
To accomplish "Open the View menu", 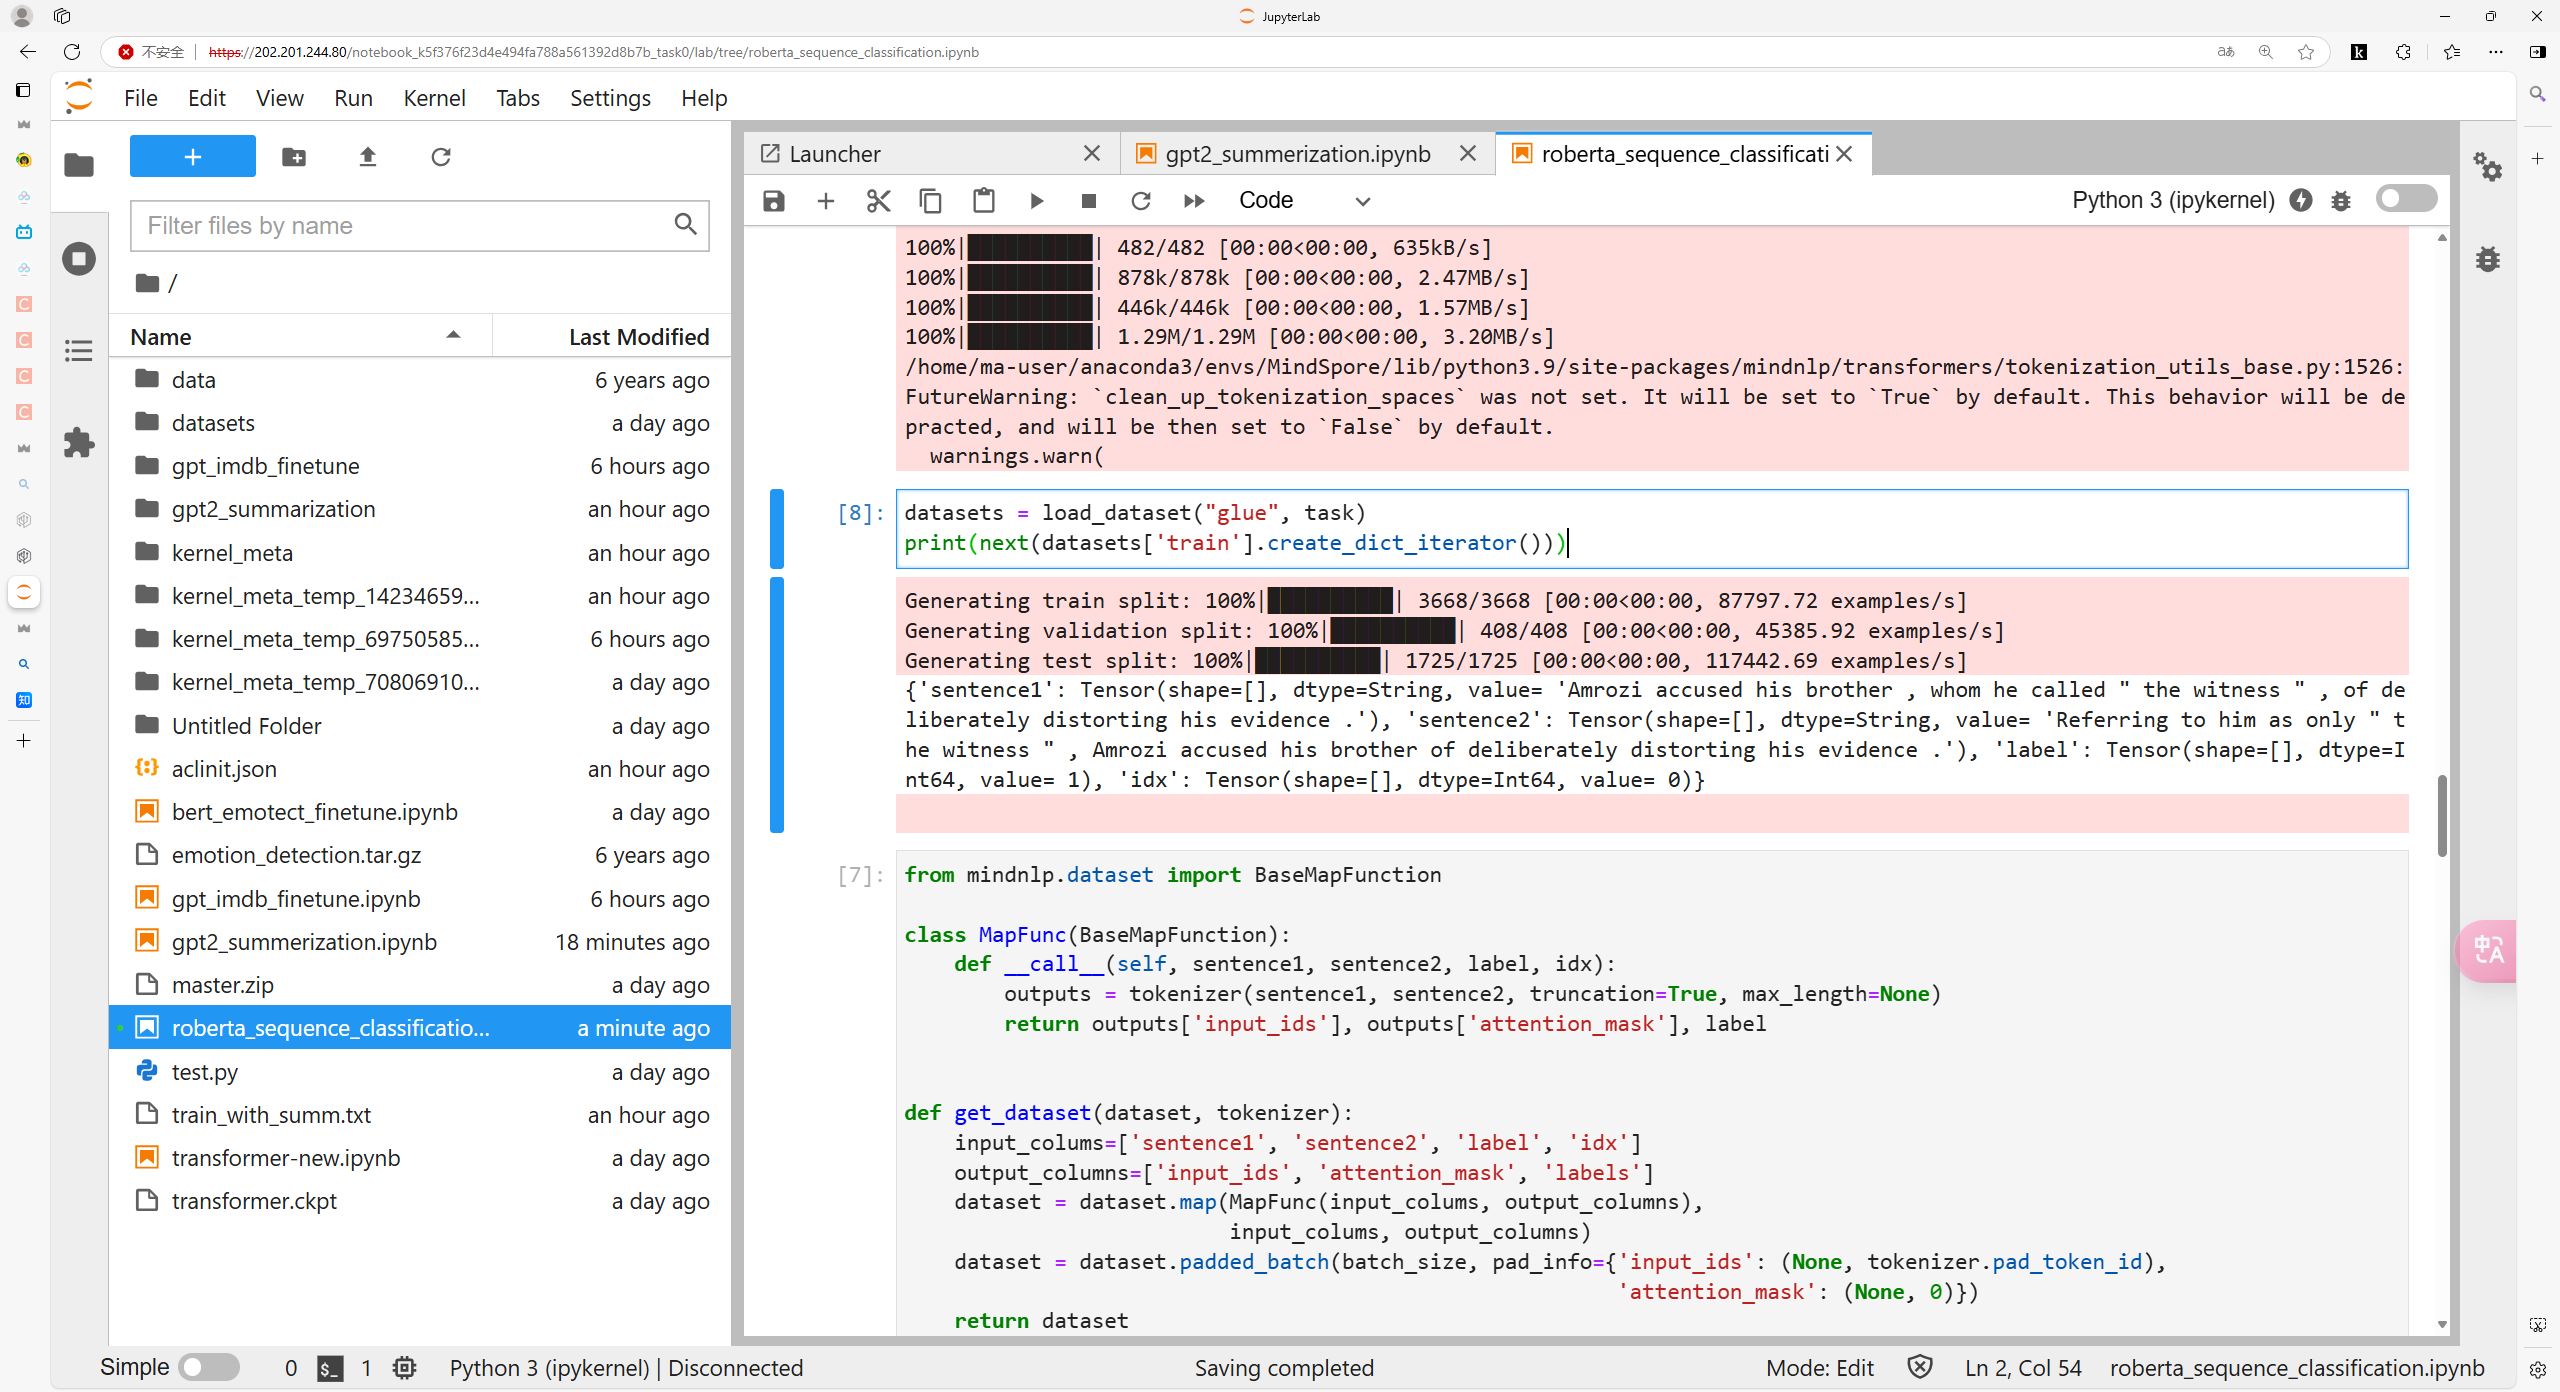I will [279, 98].
